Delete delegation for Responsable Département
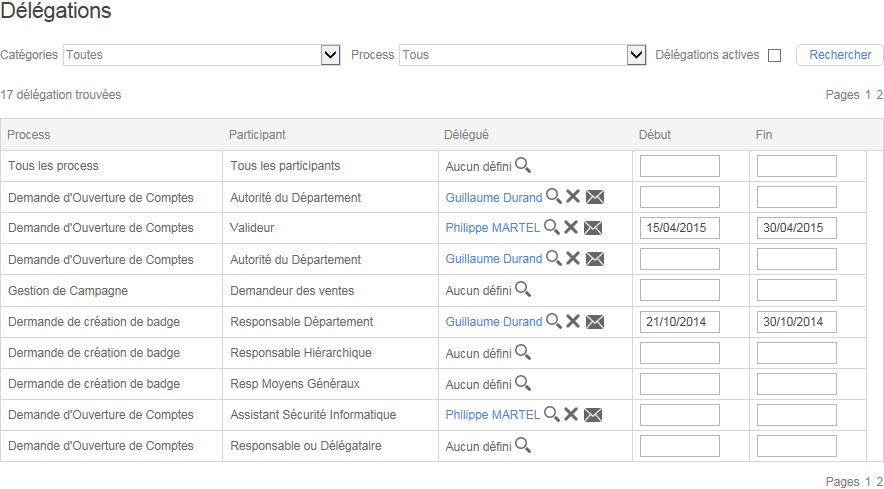The width and height of the screenshot is (884, 489). 573,321
